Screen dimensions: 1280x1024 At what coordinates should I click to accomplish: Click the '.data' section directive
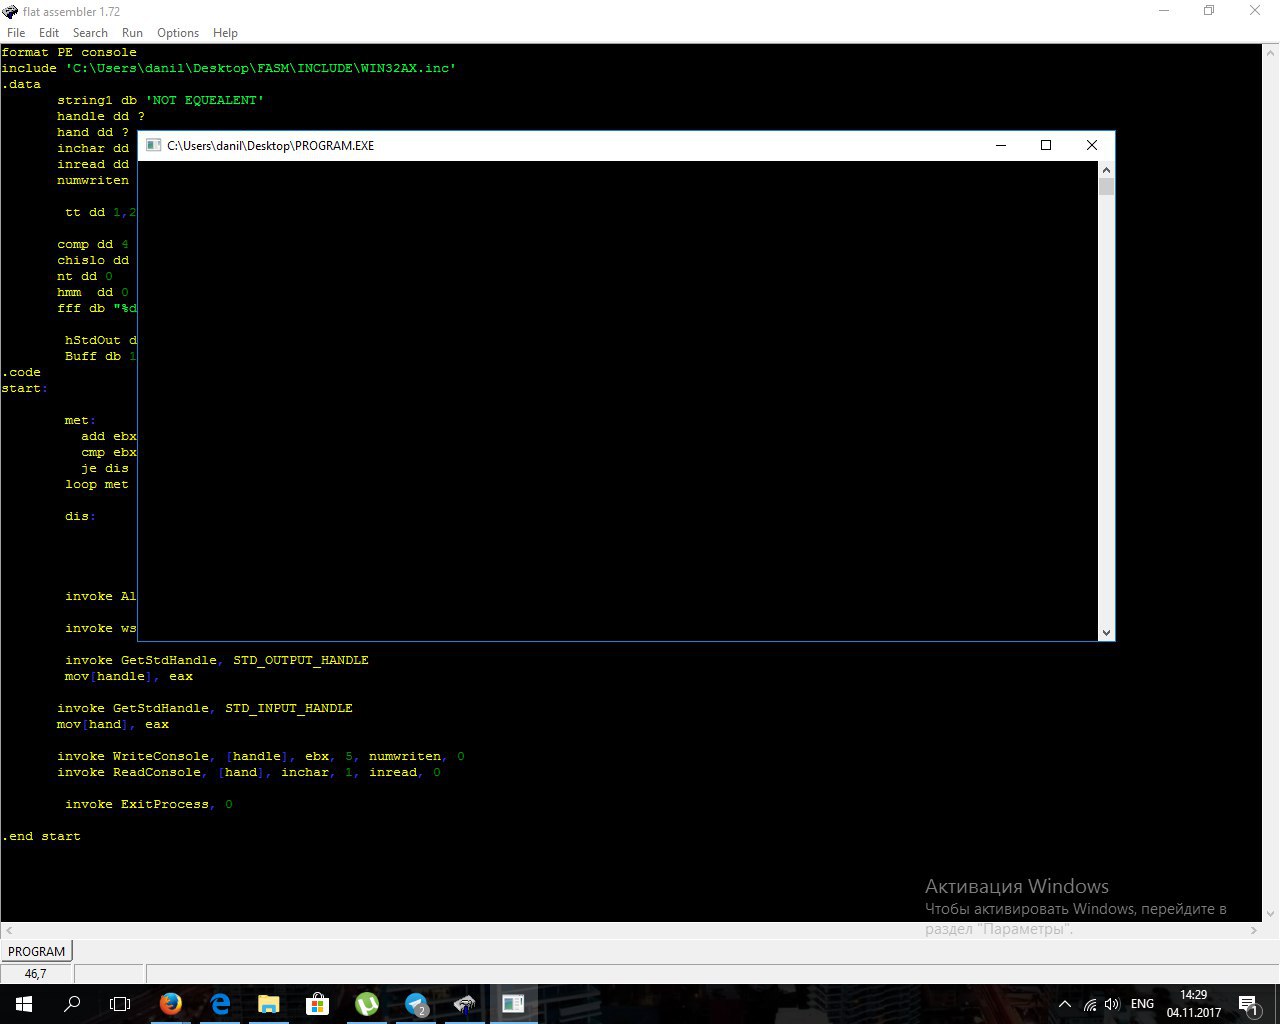[21, 84]
